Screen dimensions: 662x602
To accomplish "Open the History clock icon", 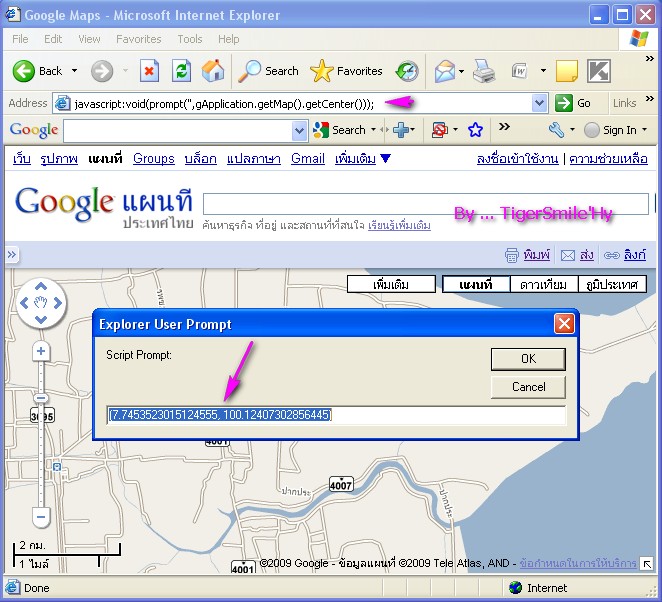I will tap(407, 71).
